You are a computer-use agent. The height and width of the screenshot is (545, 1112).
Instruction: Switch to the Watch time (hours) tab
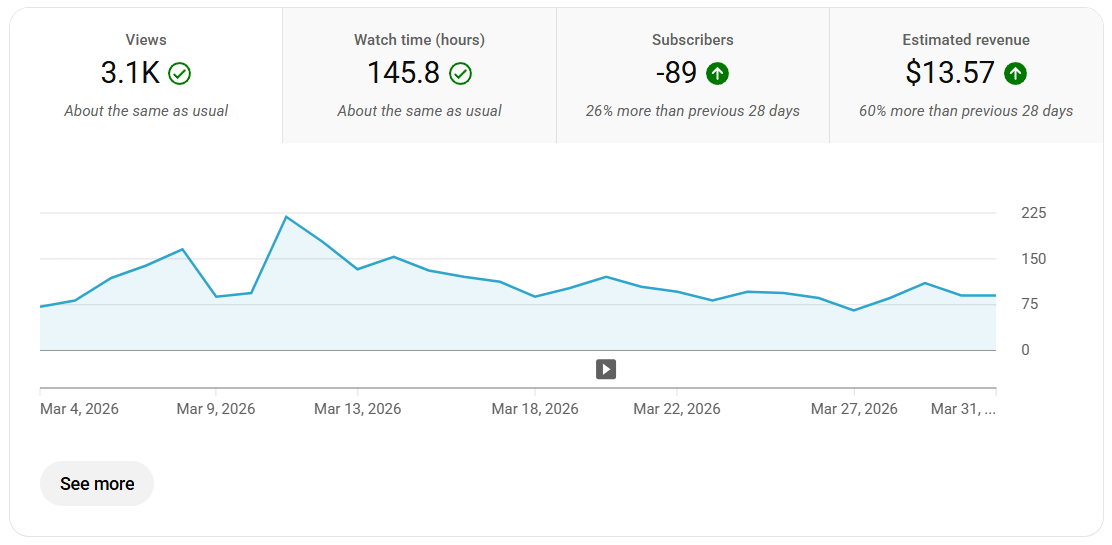(419, 75)
